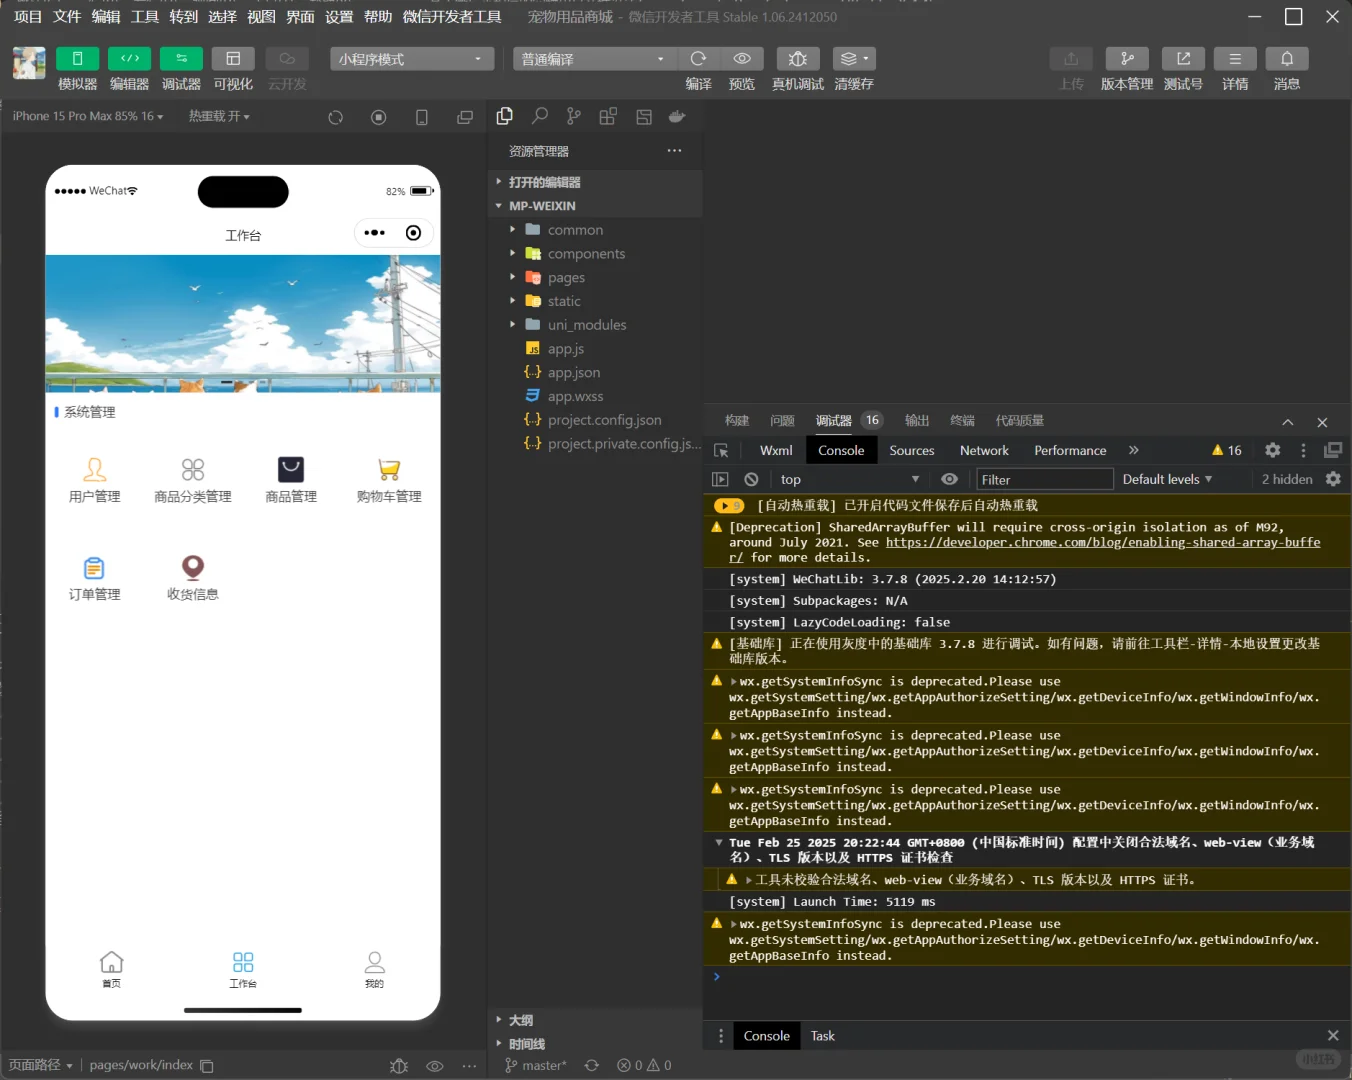Switch to the Performance devtools tab
This screenshot has width=1352, height=1080.
pos(1070,451)
